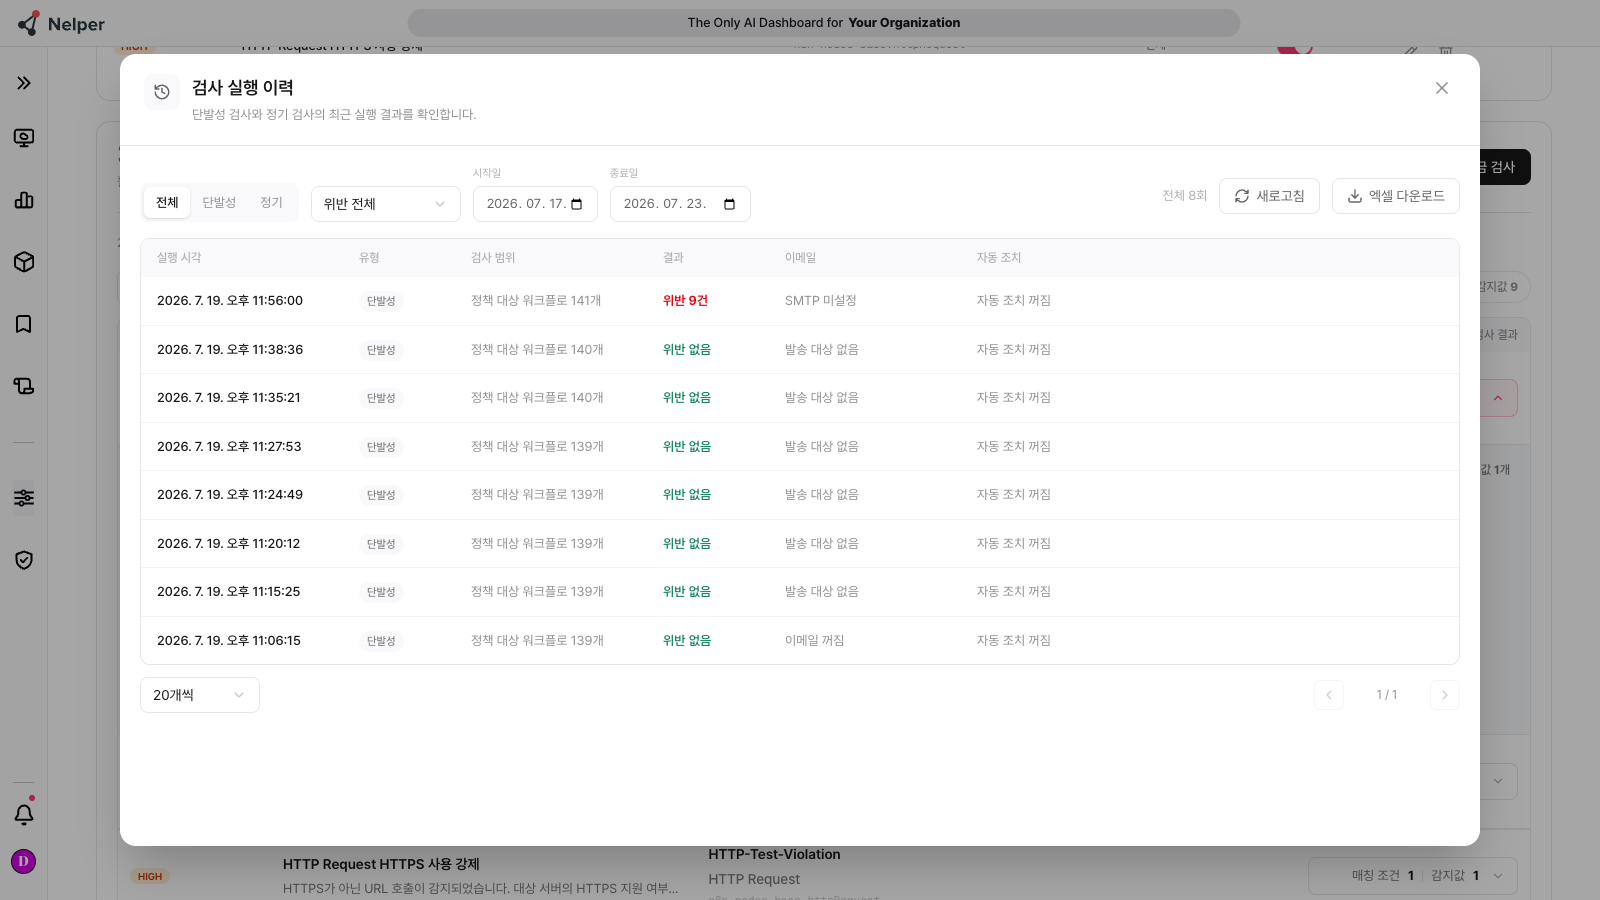Click the 새로고침 refresh button

[x=1269, y=196]
